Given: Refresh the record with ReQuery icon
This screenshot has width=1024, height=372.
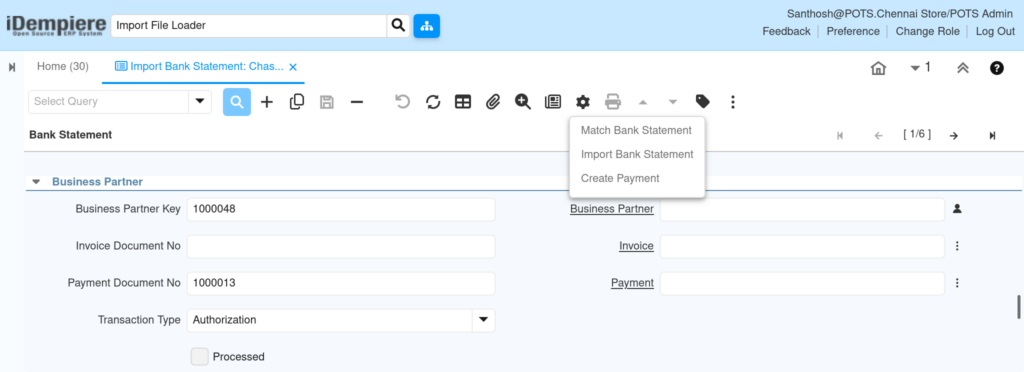Looking at the screenshot, I should pyautogui.click(x=433, y=102).
